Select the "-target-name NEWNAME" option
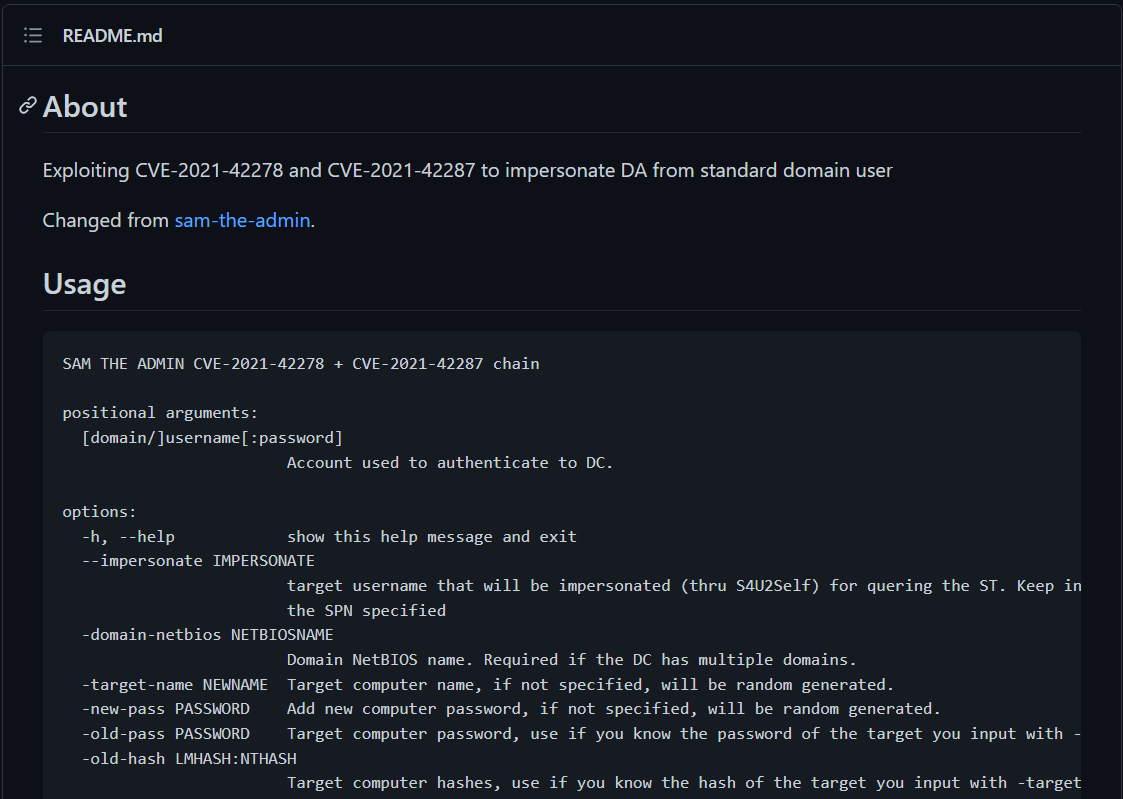1123x799 pixels. 175,684
